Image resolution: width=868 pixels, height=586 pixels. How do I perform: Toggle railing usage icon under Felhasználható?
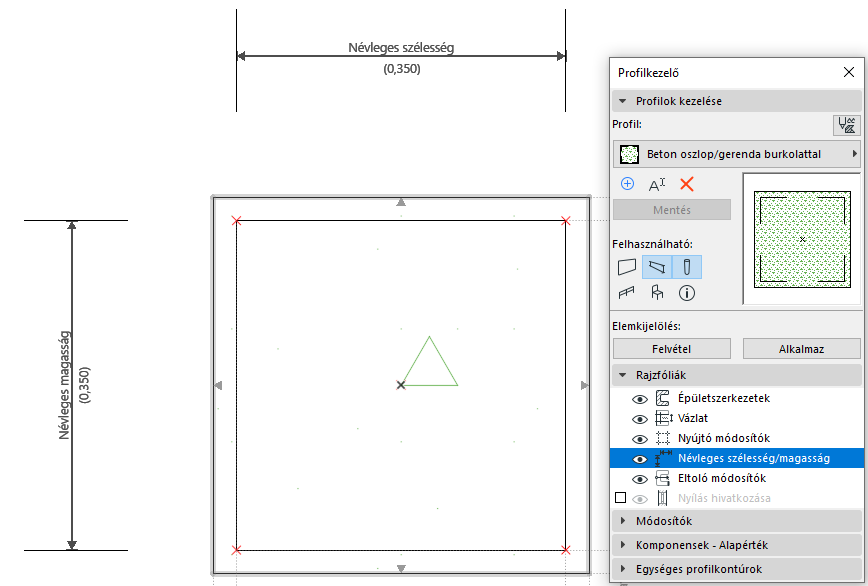(x=626, y=293)
